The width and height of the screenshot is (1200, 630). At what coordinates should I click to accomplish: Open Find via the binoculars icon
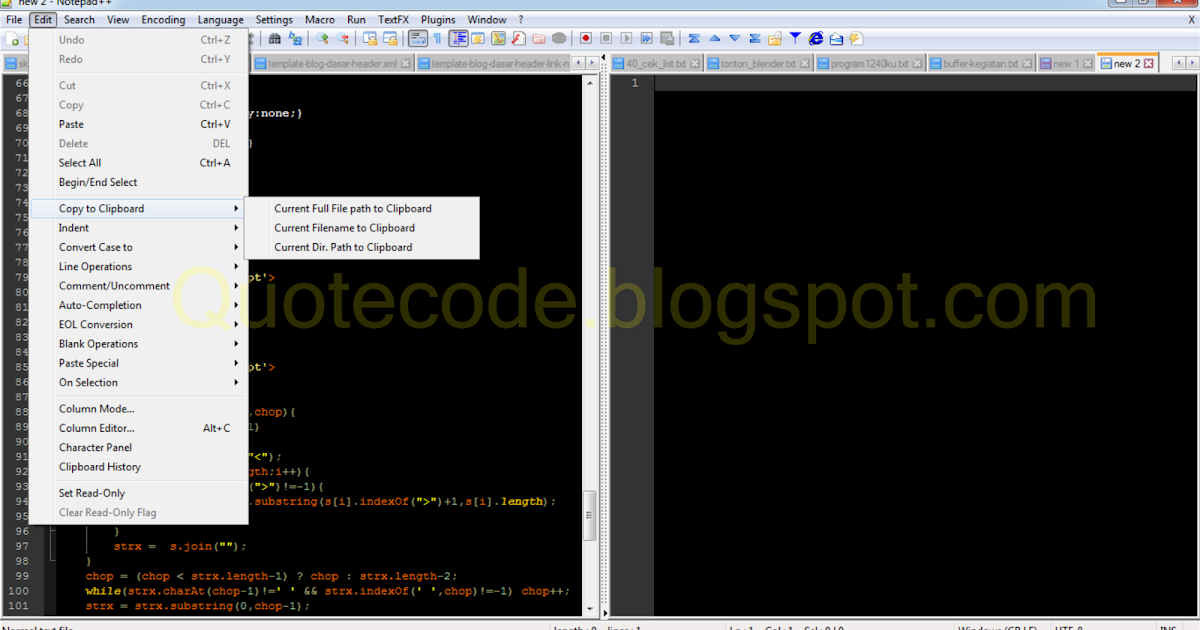click(274, 39)
